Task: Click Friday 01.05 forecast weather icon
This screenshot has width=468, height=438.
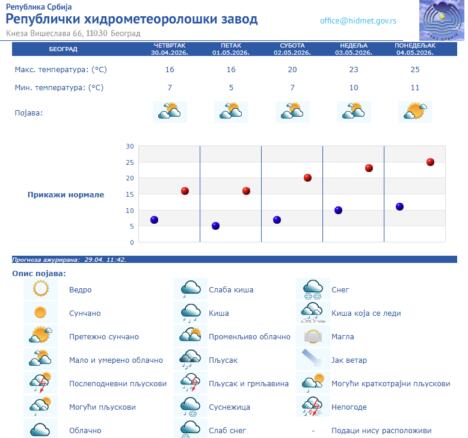Action: pyautogui.click(x=231, y=111)
